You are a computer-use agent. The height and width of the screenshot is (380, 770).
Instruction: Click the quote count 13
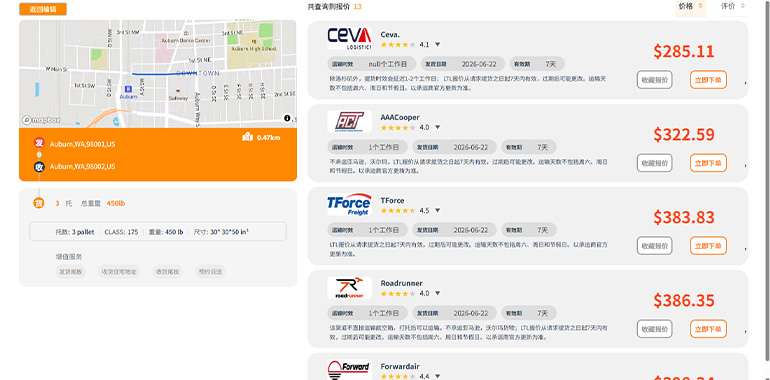click(x=358, y=6)
